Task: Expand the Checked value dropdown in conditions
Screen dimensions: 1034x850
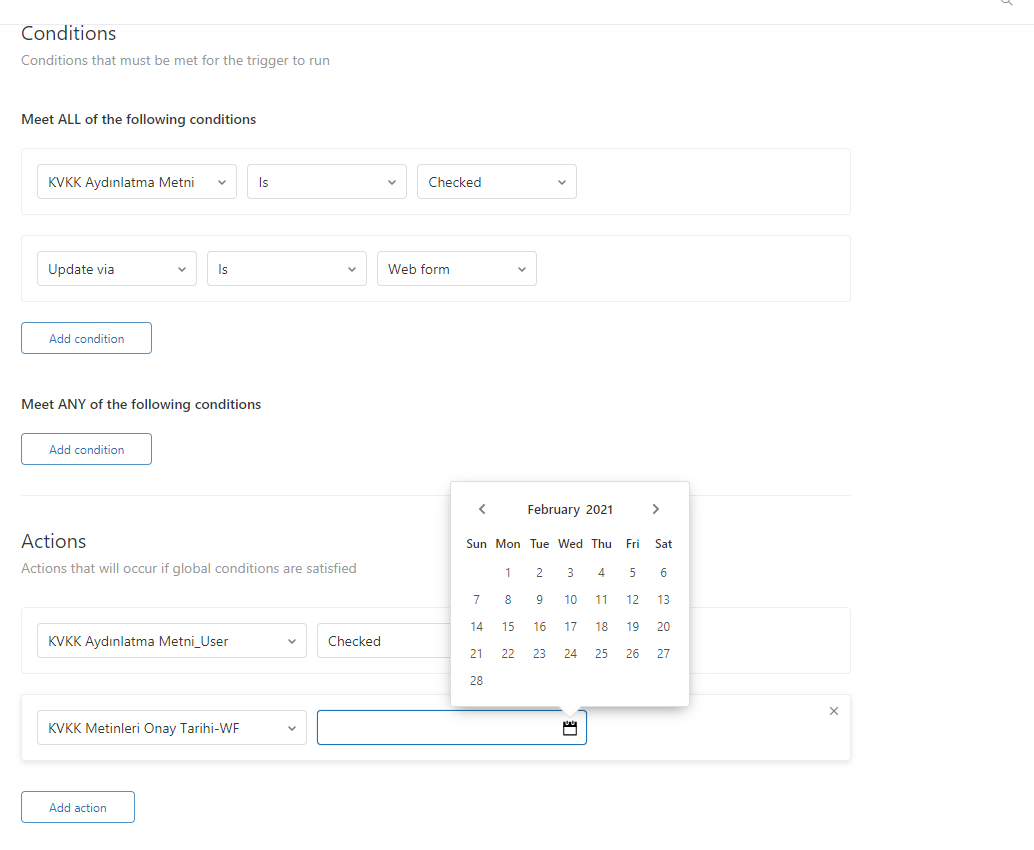Action: 496,182
